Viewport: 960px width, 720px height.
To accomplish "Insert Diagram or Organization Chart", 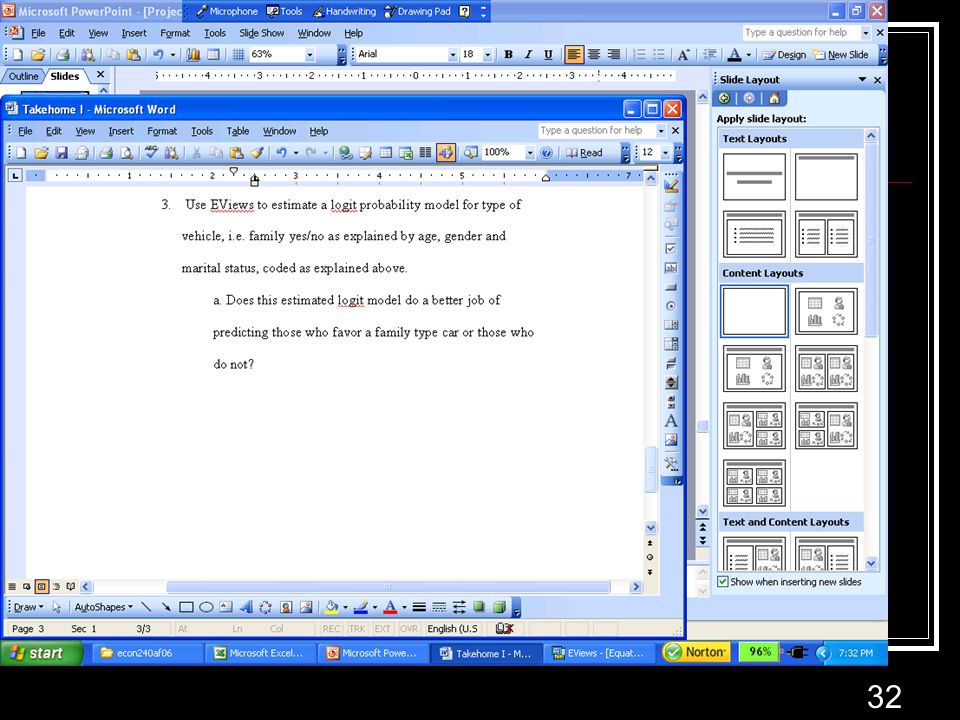I will click(x=265, y=607).
